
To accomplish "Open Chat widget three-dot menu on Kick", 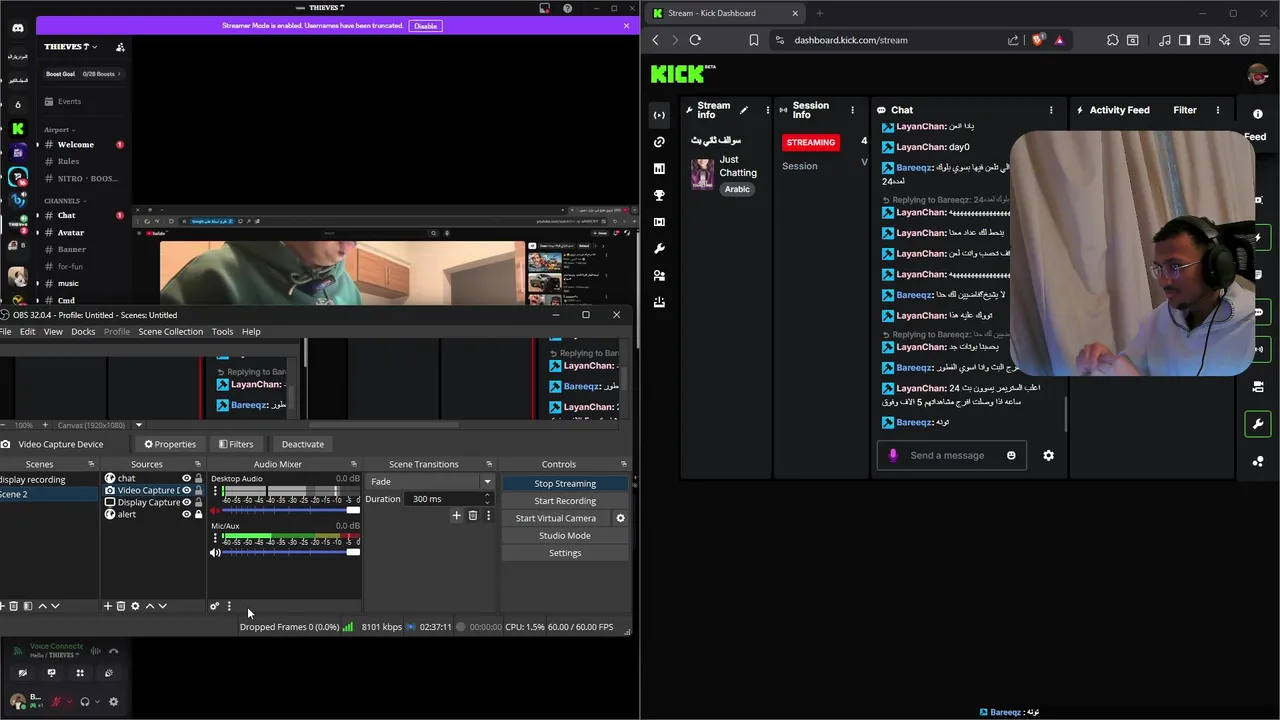I will tap(1051, 110).
